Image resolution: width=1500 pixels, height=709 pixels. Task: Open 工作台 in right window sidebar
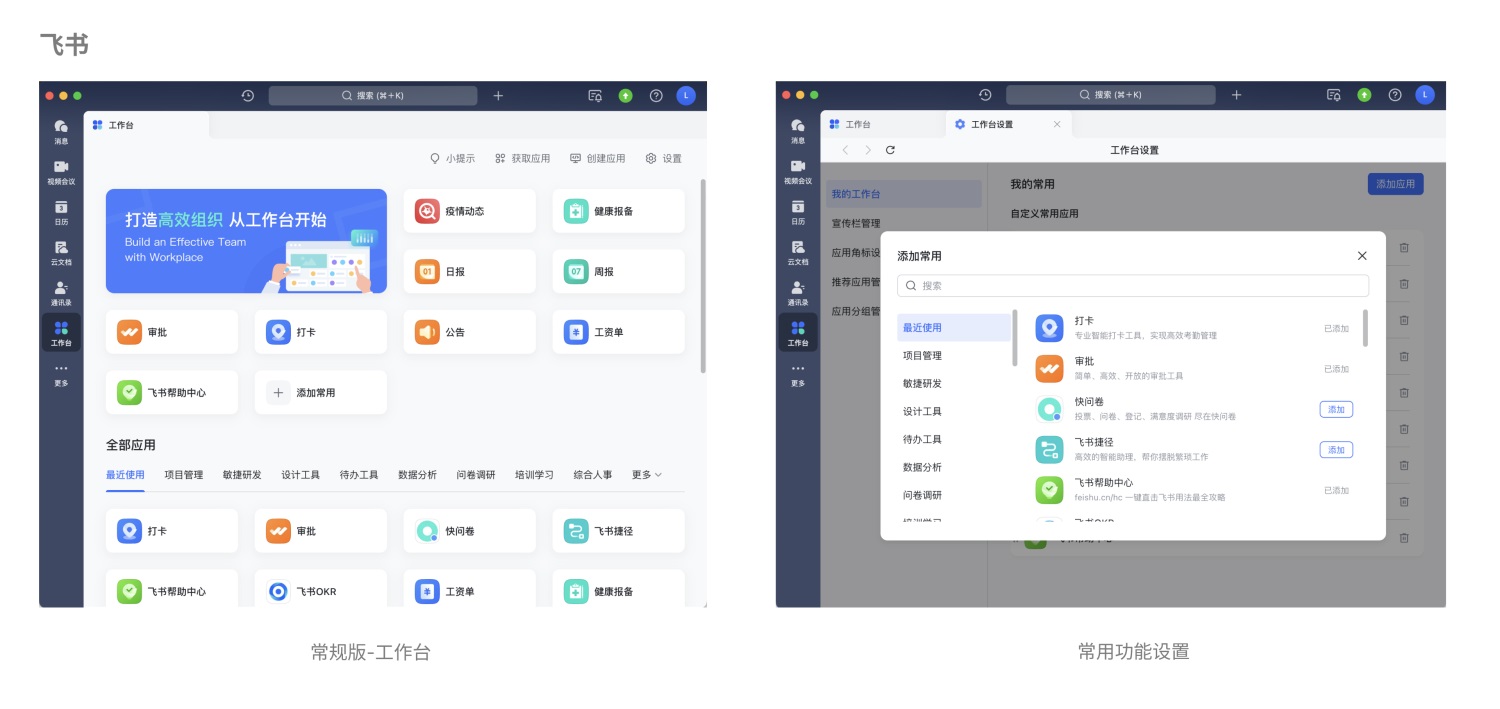pyautogui.click(x=798, y=332)
